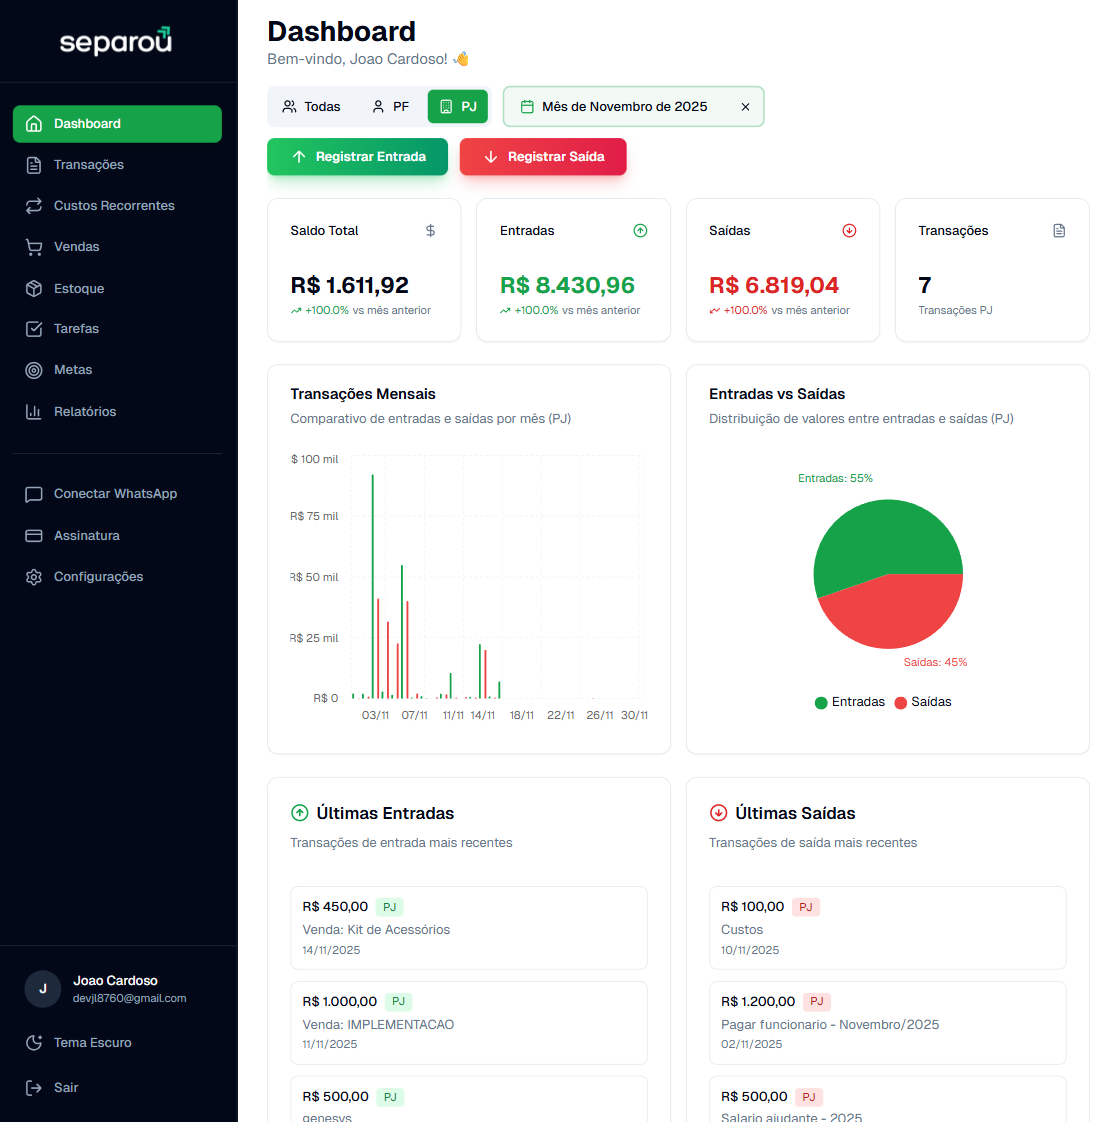Toggle the Entradas legend color swatch

[819, 702]
